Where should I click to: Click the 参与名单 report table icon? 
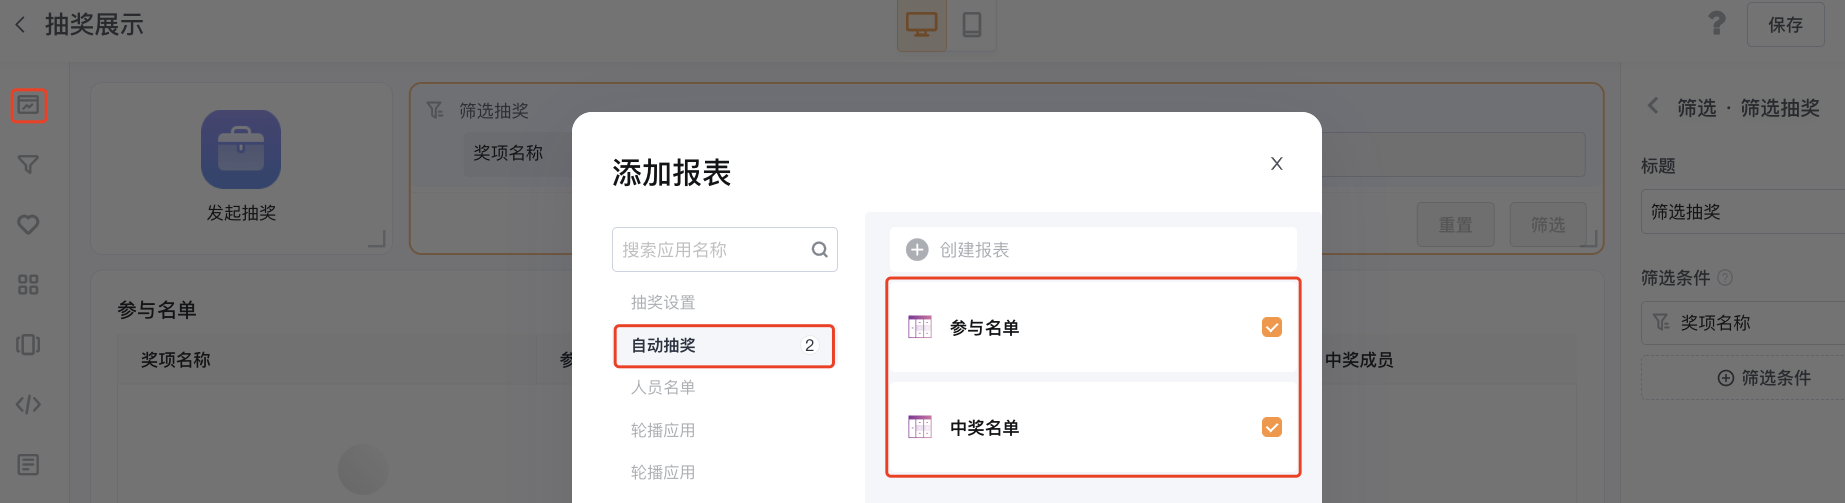[x=920, y=327]
